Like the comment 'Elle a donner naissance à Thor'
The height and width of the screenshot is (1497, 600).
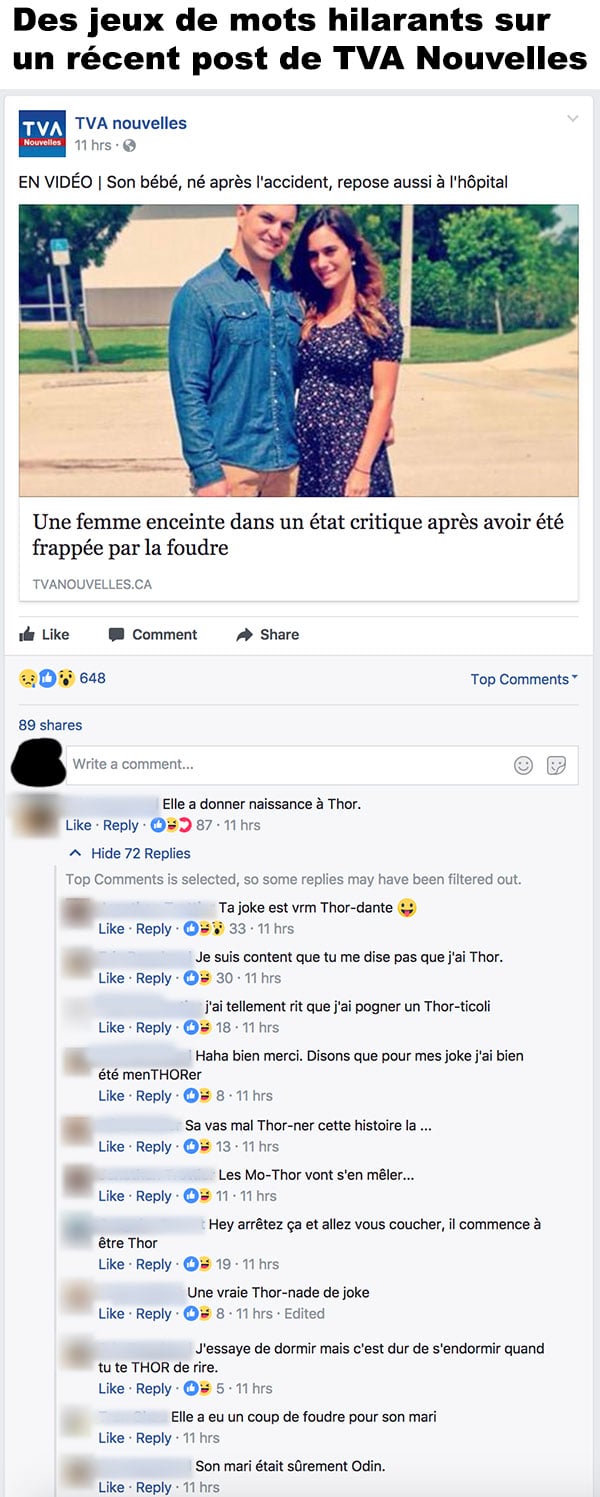pyautogui.click(x=78, y=825)
